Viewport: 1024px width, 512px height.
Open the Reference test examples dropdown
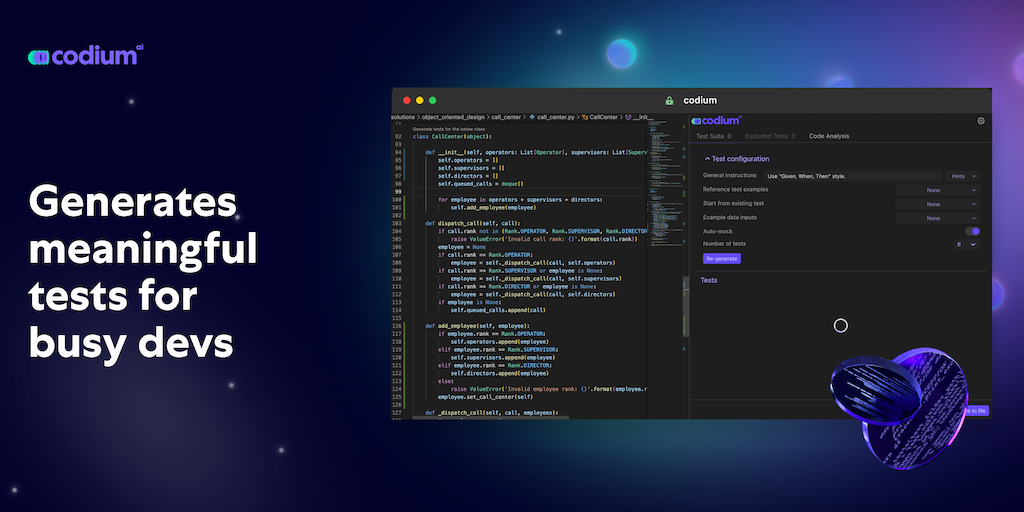937,190
